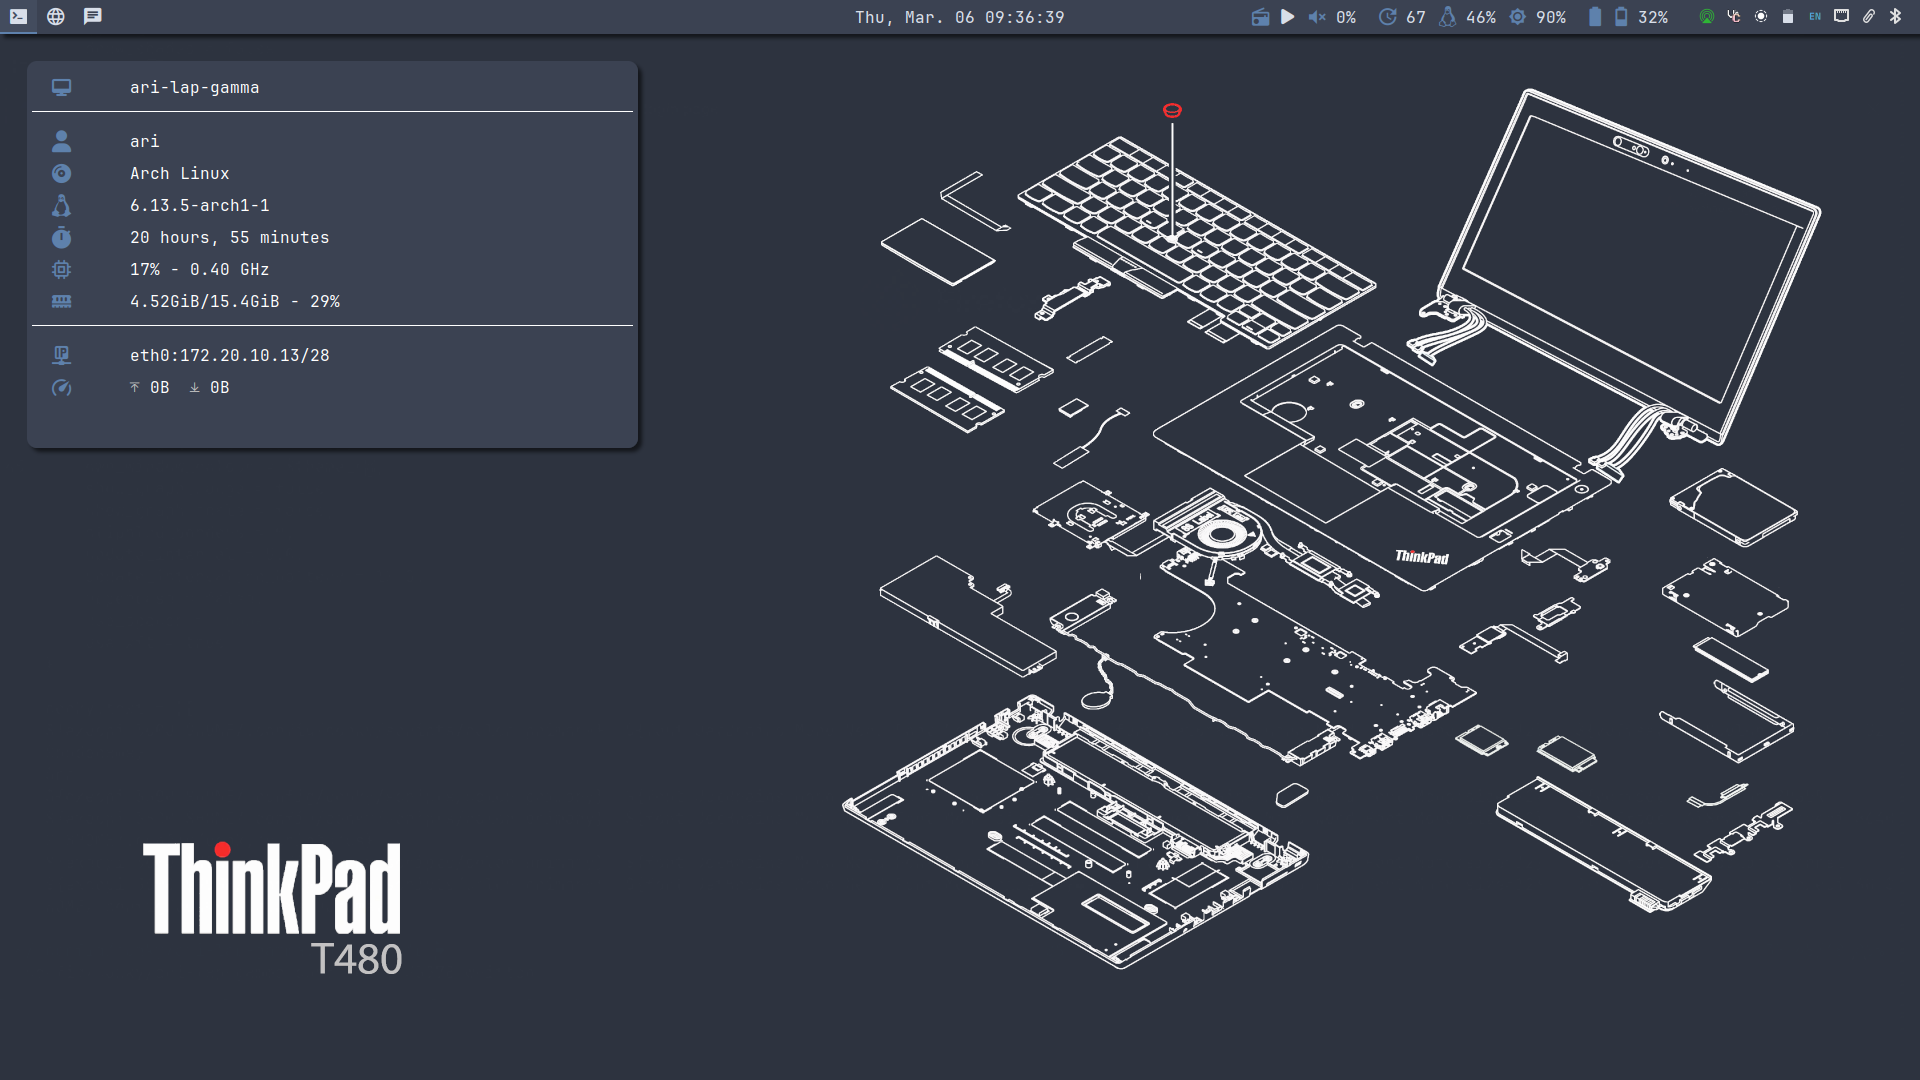The height and width of the screenshot is (1080, 1920).
Task: Toggle the muted speaker volume icon
Action: click(1317, 17)
